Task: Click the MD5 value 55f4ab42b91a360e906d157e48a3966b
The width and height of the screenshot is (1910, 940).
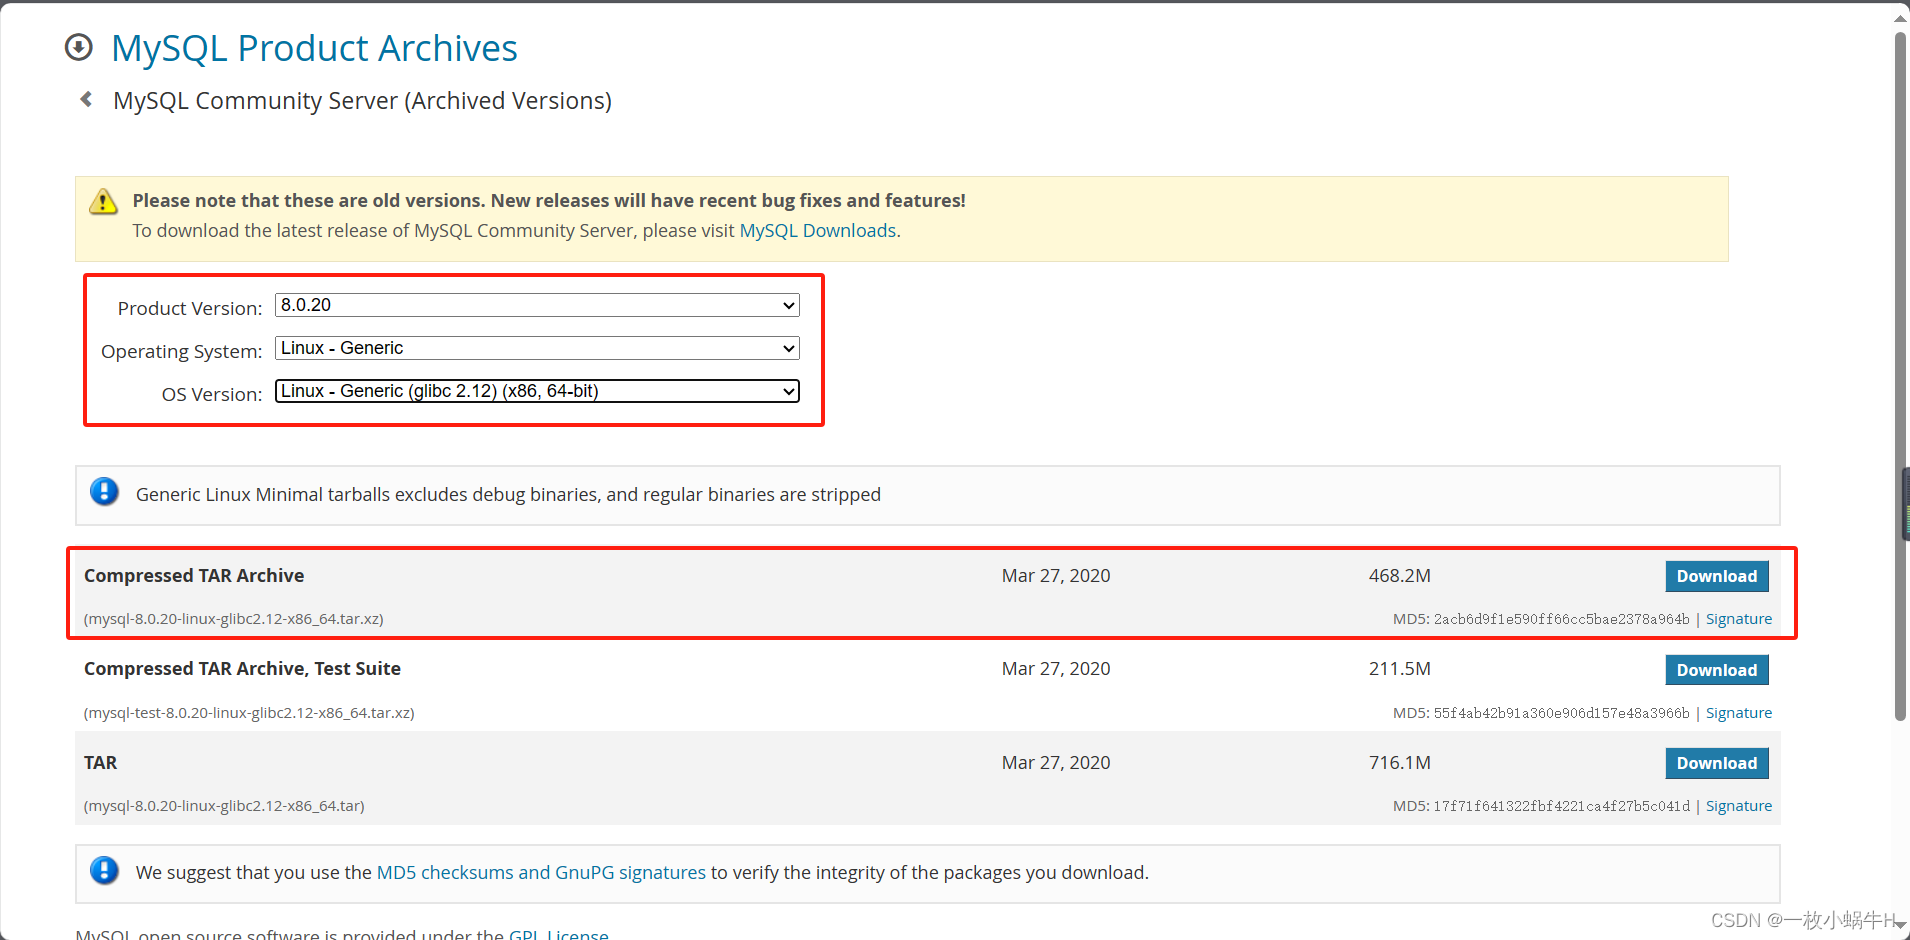Action: 1561,713
